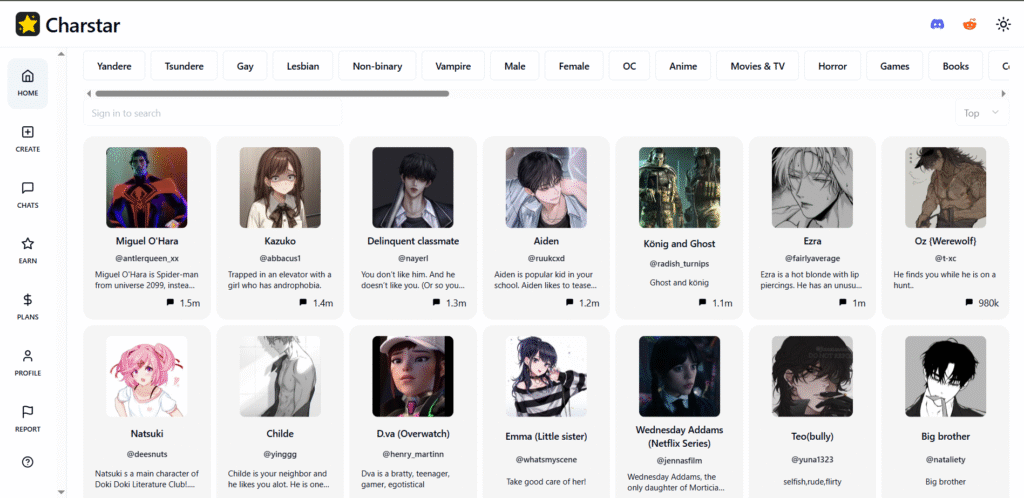Open Oz {Werewolf} avatar image
Screen dimensions: 1024x498
pos(945,187)
